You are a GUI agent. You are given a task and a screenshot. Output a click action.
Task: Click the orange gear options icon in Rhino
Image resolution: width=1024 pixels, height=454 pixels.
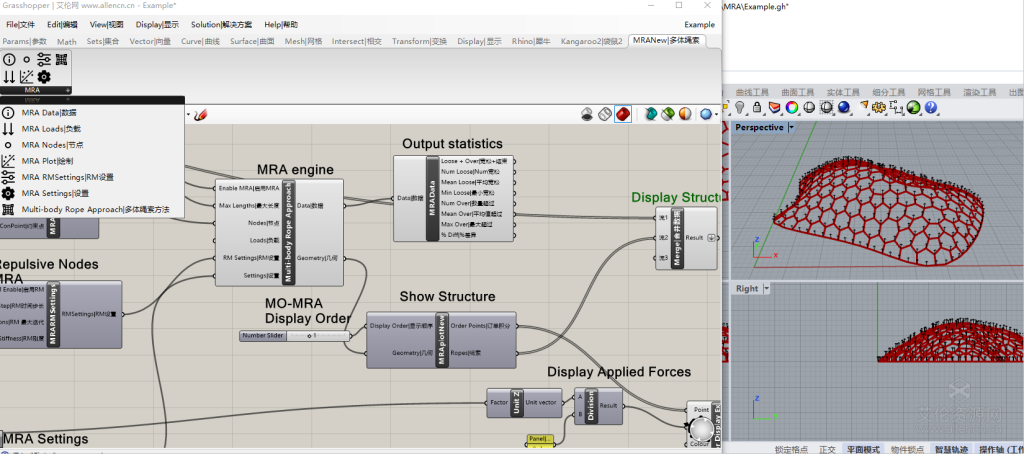(878, 107)
